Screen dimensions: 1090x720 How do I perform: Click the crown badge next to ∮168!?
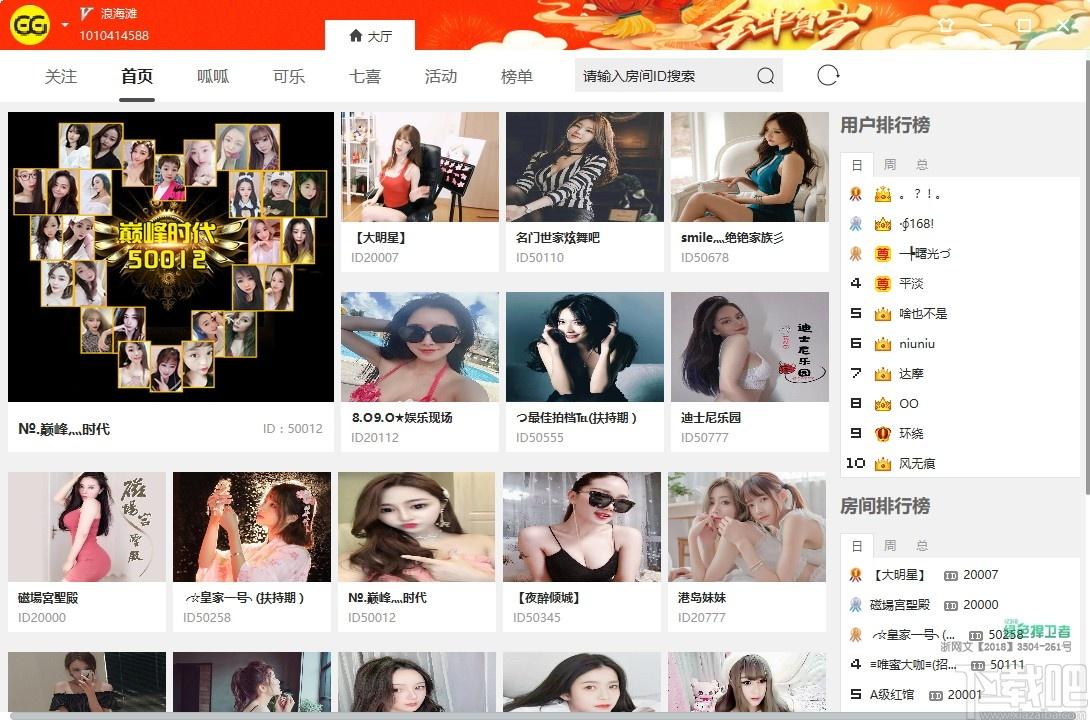point(883,224)
